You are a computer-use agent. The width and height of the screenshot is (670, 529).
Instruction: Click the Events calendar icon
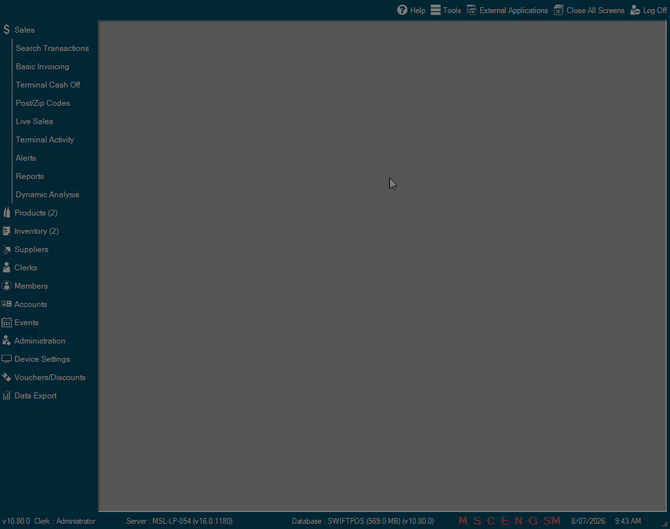click(x=6, y=322)
